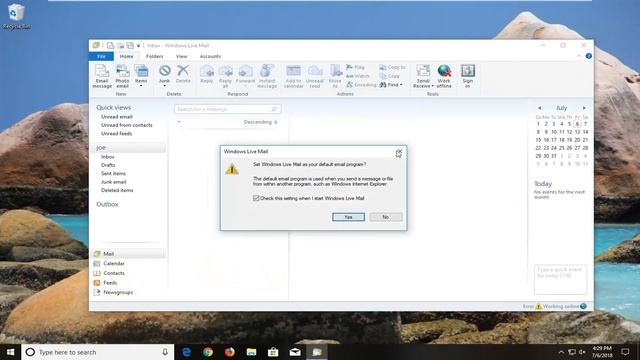Click Add to calendar icon
640x360 pixels.
[293, 76]
